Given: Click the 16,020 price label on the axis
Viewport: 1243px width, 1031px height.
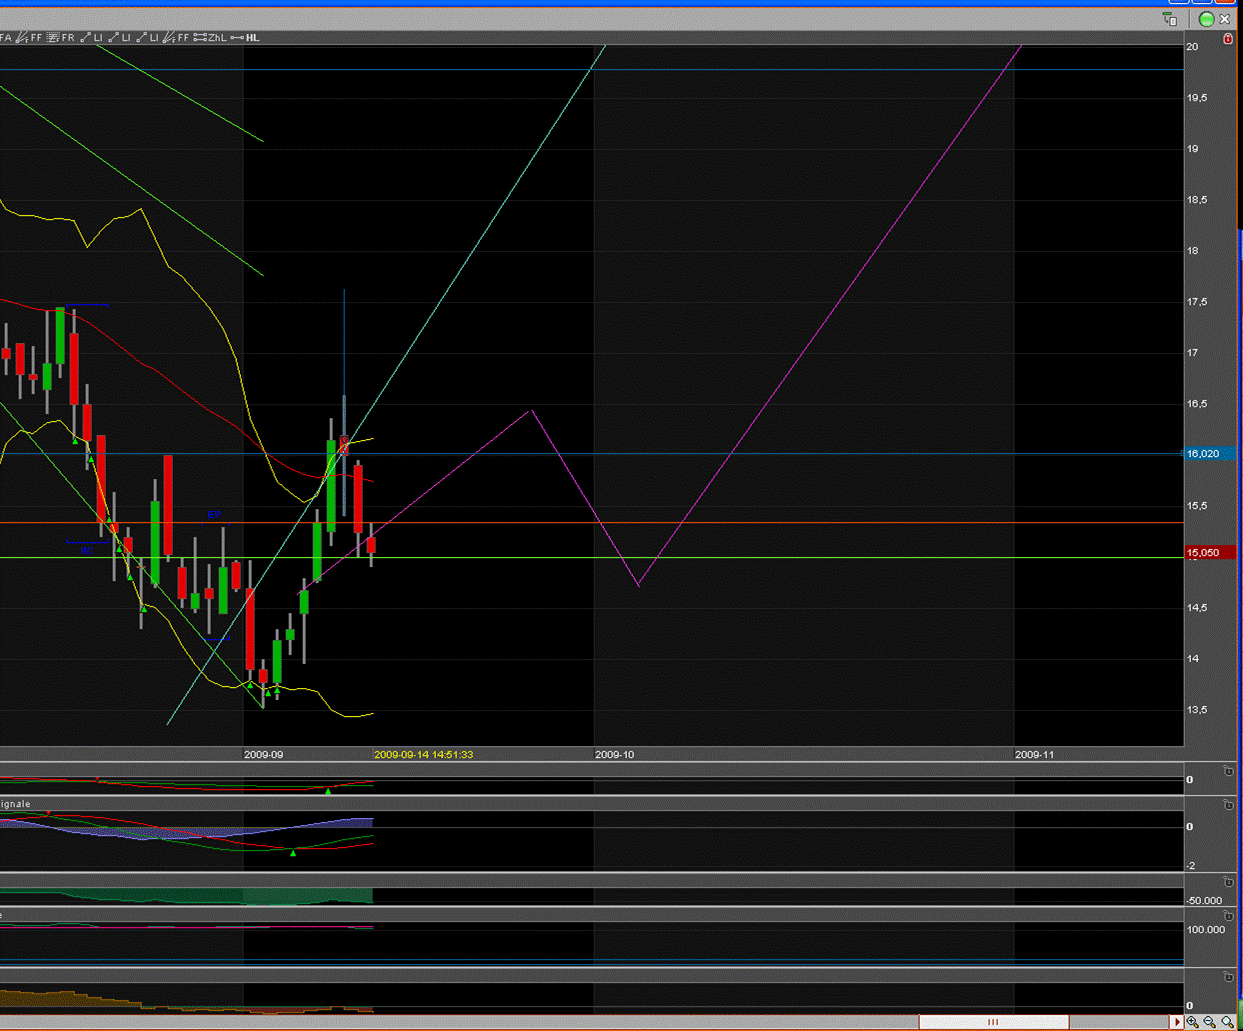Looking at the screenshot, I should (1209, 454).
